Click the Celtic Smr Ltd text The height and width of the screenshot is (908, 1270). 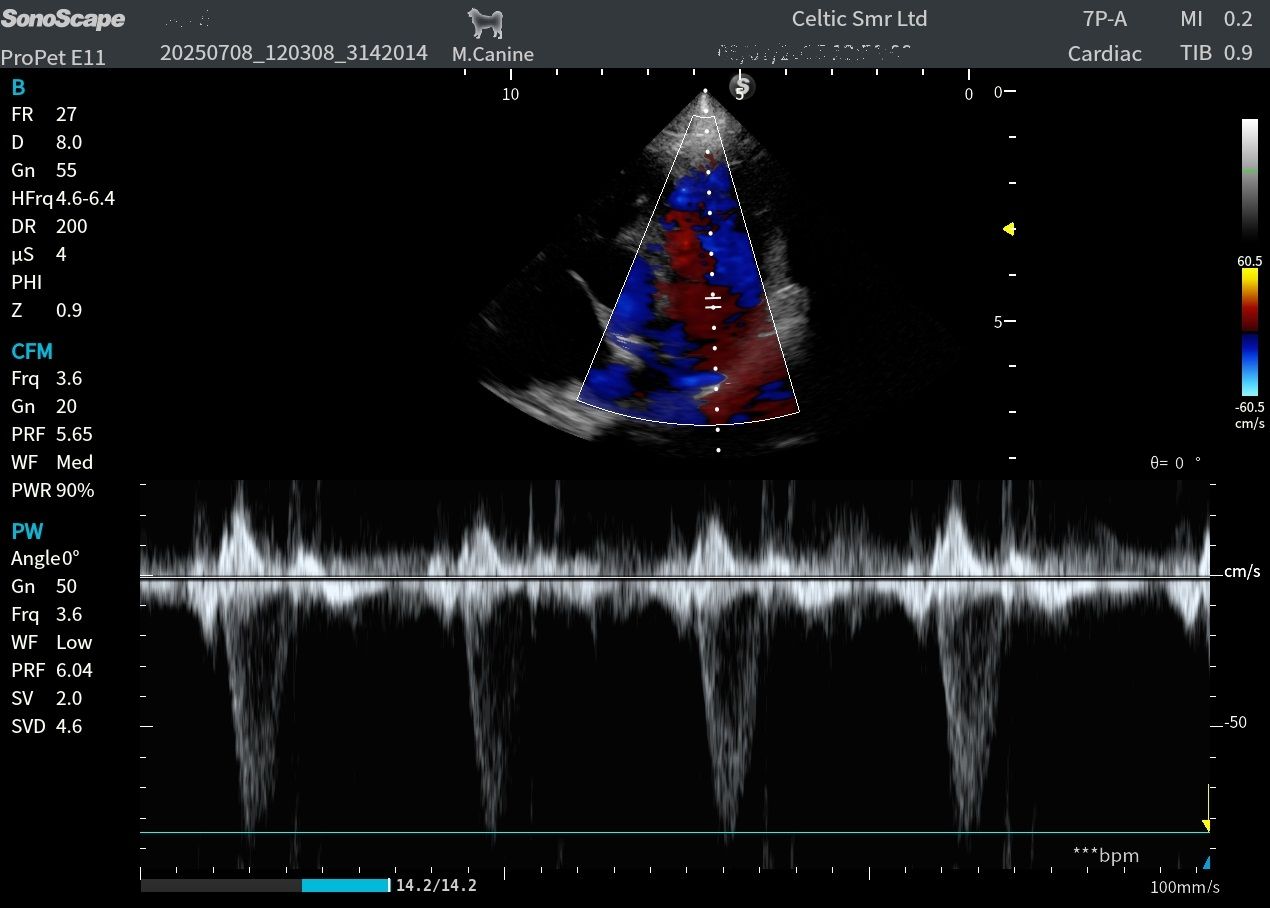(x=859, y=19)
